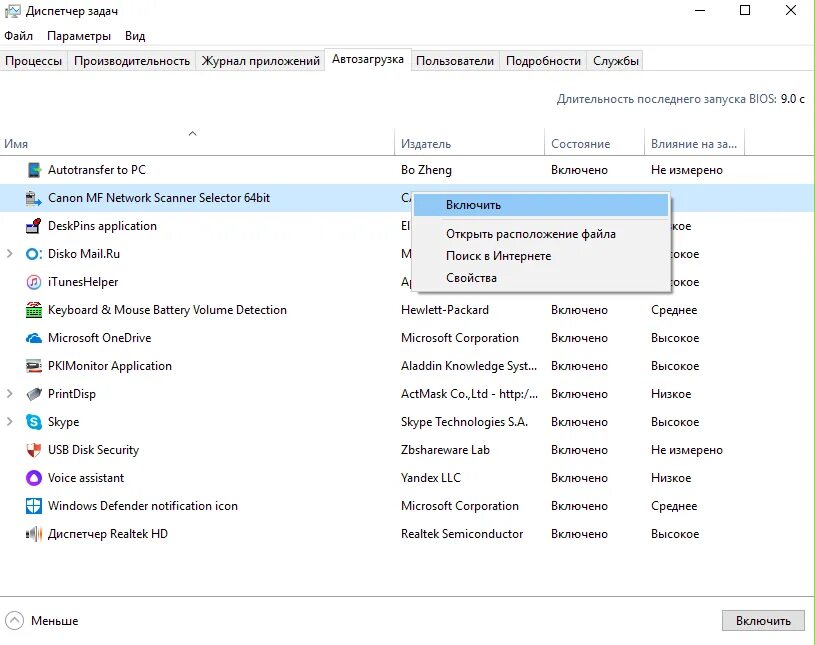Click the Yandex LLC publisher cell
The height and width of the screenshot is (645, 815).
(431, 478)
